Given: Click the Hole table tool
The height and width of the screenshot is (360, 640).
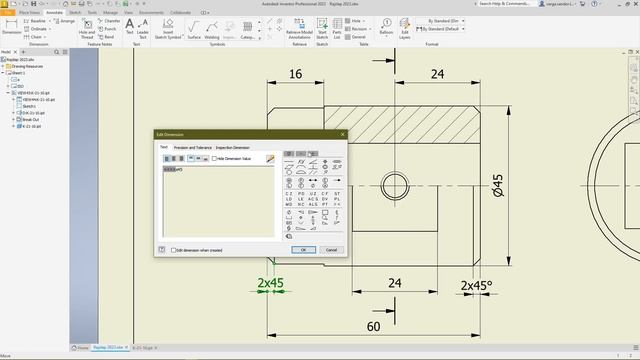Looking at the screenshot, I should [x=353, y=21].
